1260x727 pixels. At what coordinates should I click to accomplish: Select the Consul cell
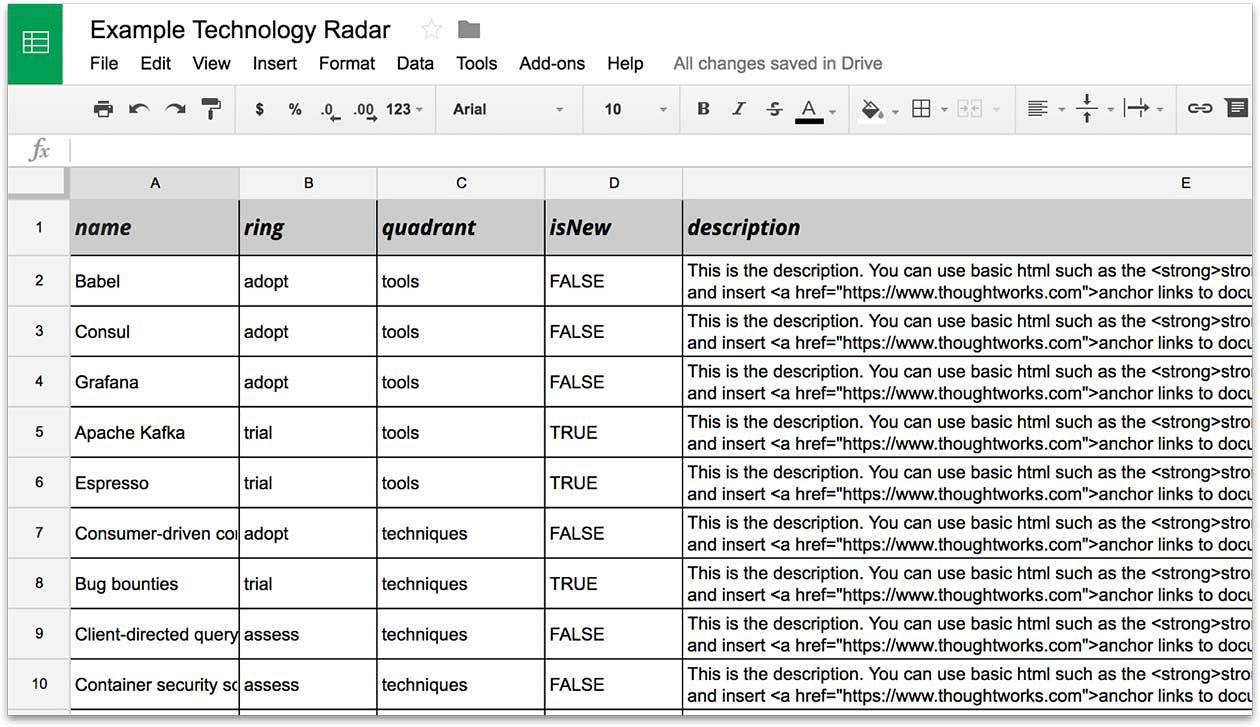click(155, 331)
